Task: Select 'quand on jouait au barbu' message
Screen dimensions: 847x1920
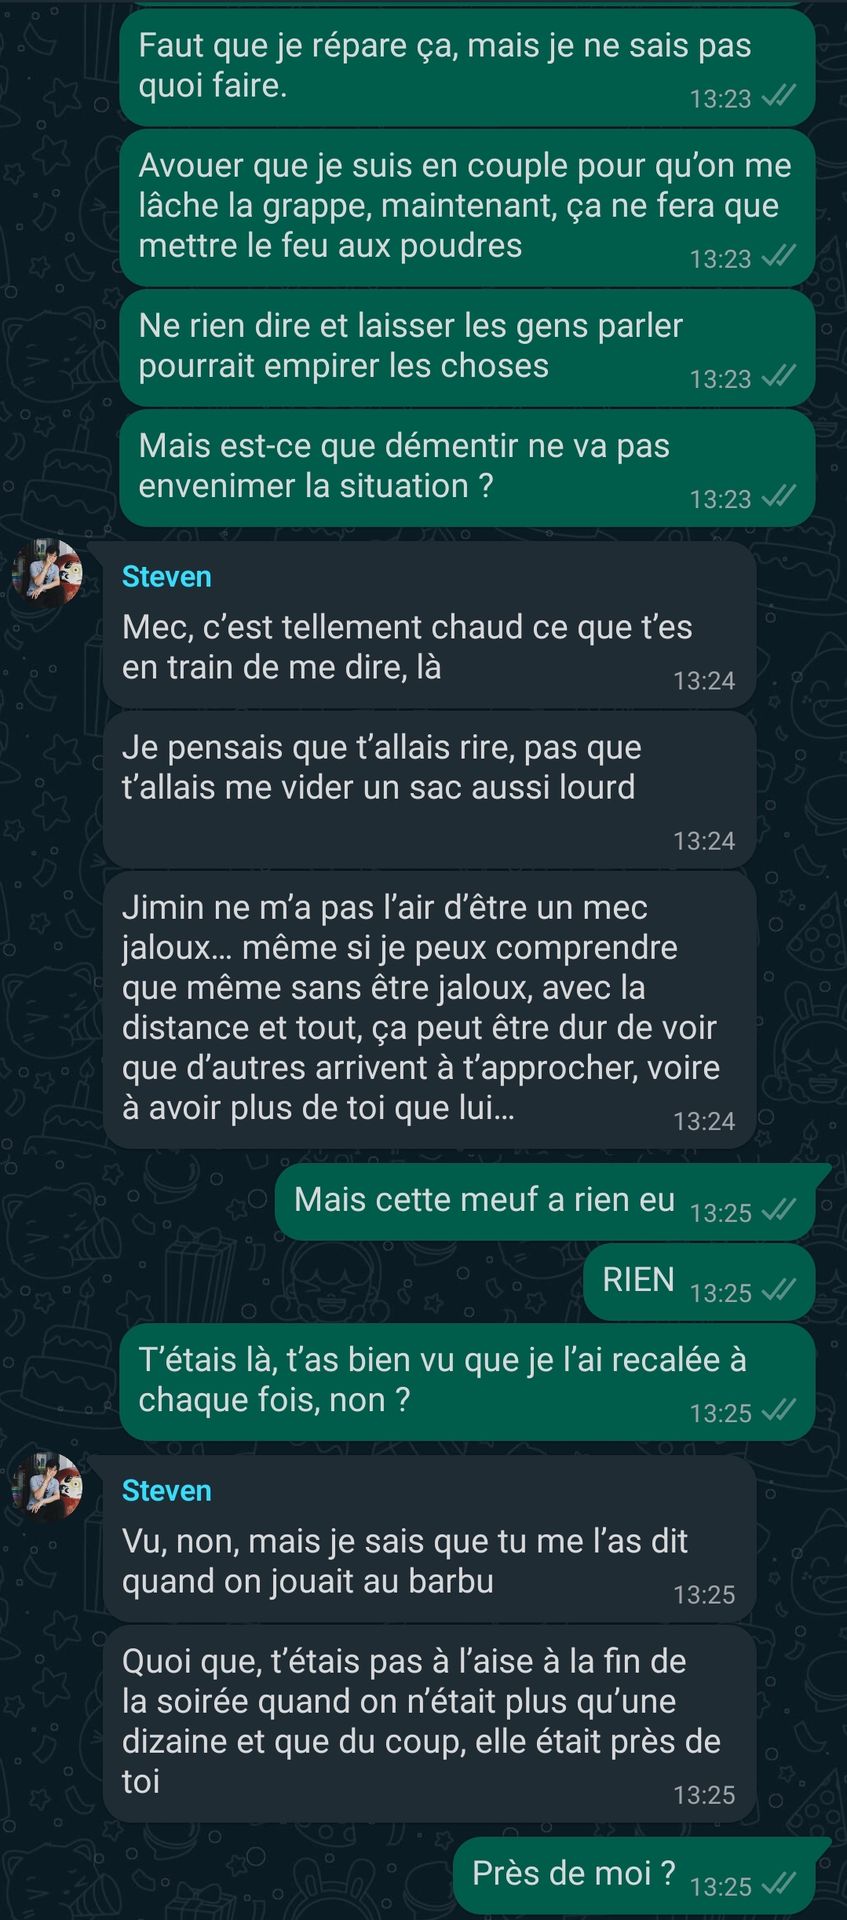Action: click(x=429, y=1539)
